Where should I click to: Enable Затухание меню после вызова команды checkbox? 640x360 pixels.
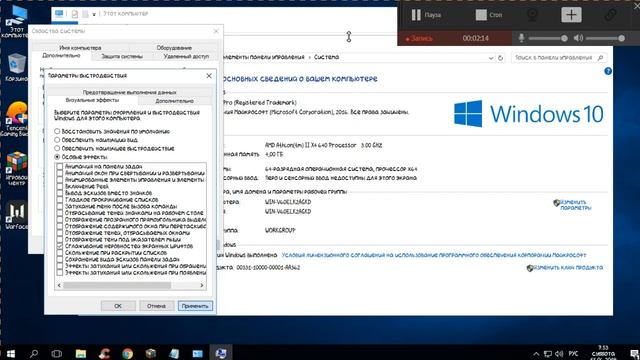click(x=60, y=206)
